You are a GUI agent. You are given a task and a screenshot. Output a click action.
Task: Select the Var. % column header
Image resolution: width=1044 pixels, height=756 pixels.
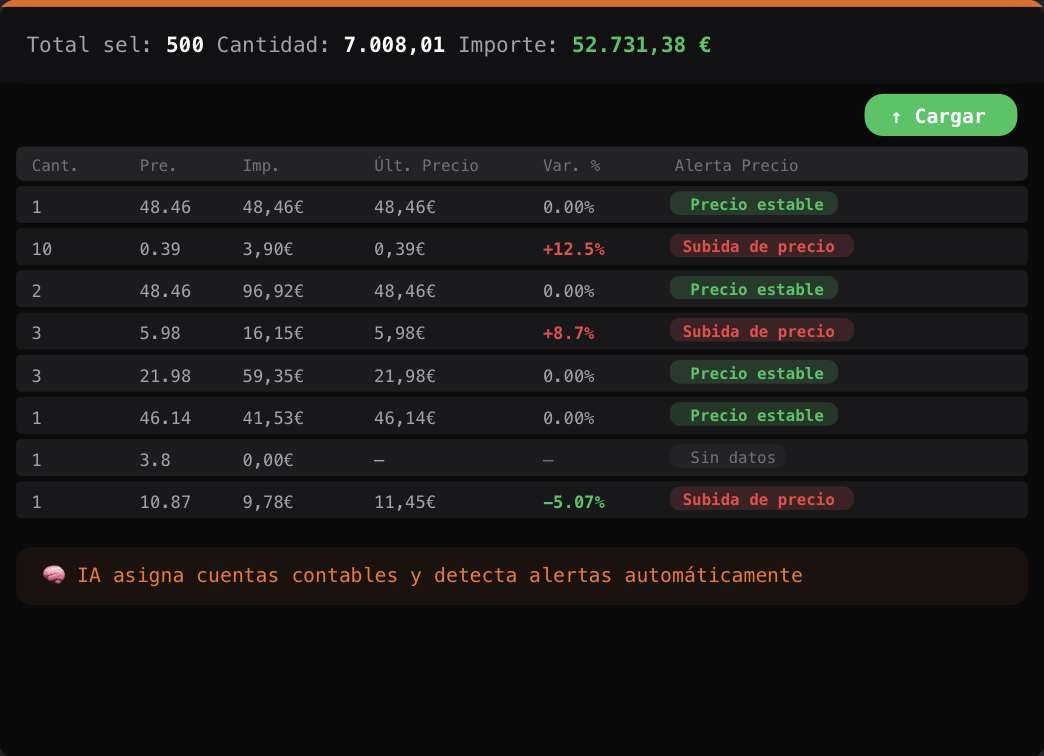(x=571, y=165)
